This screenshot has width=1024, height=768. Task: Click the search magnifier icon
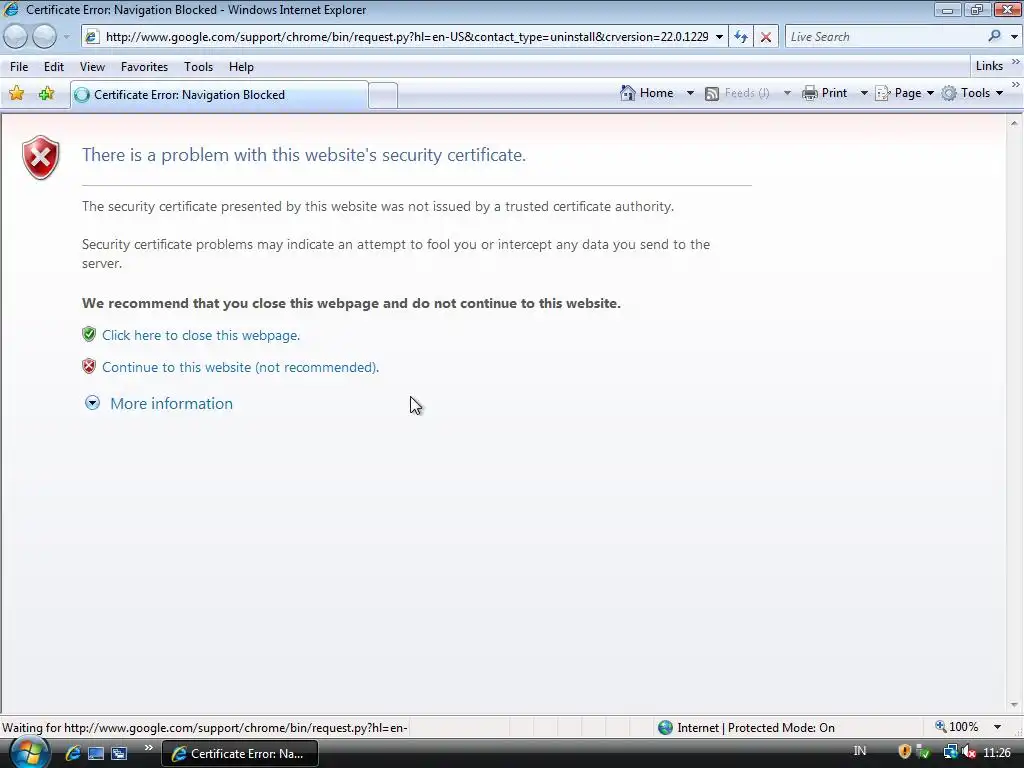coord(995,36)
